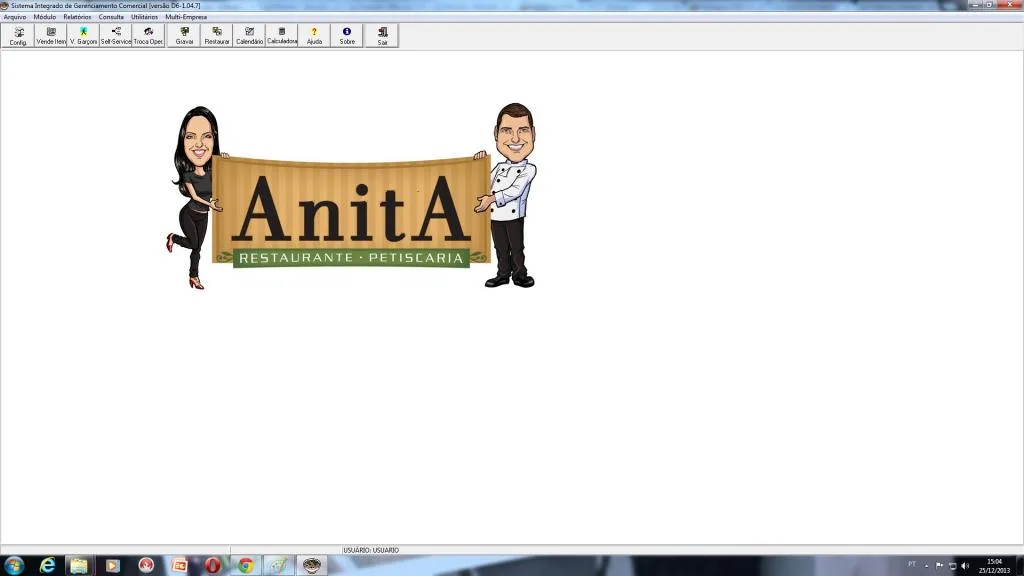Open Ajuda help with question mark

314,36
